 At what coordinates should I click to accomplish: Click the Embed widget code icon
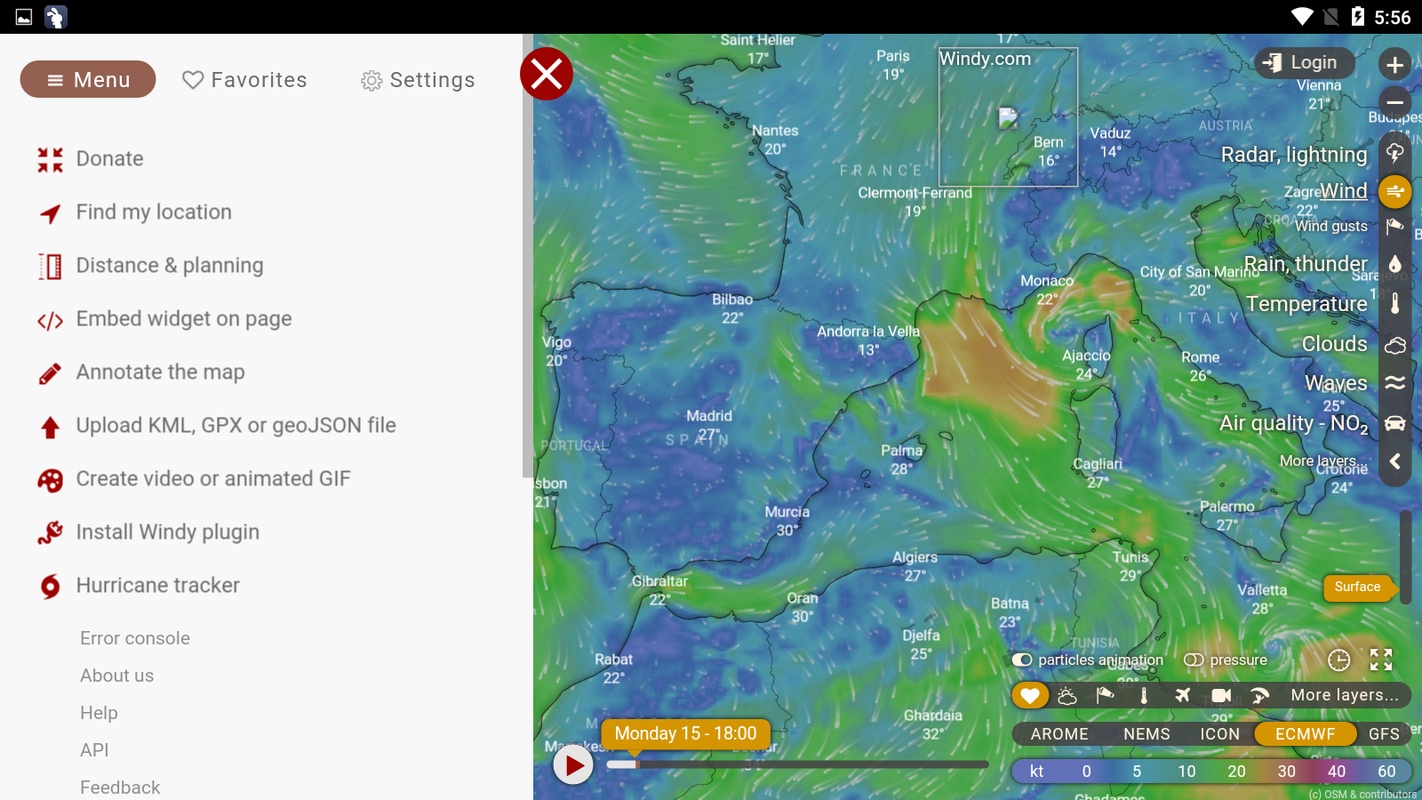pos(50,320)
